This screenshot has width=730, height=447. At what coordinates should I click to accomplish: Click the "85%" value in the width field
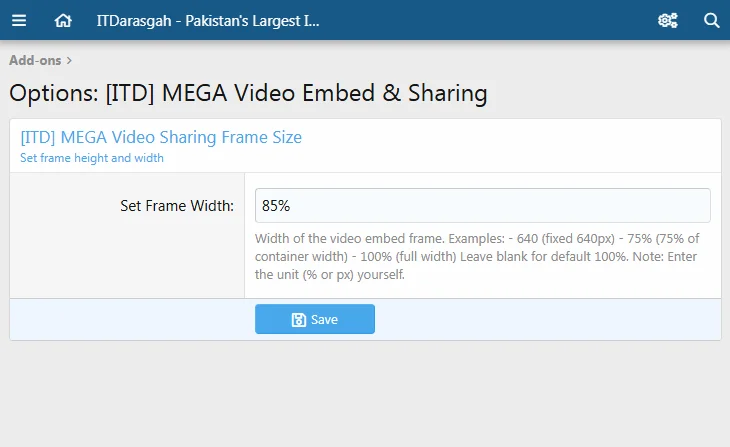(x=276, y=206)
